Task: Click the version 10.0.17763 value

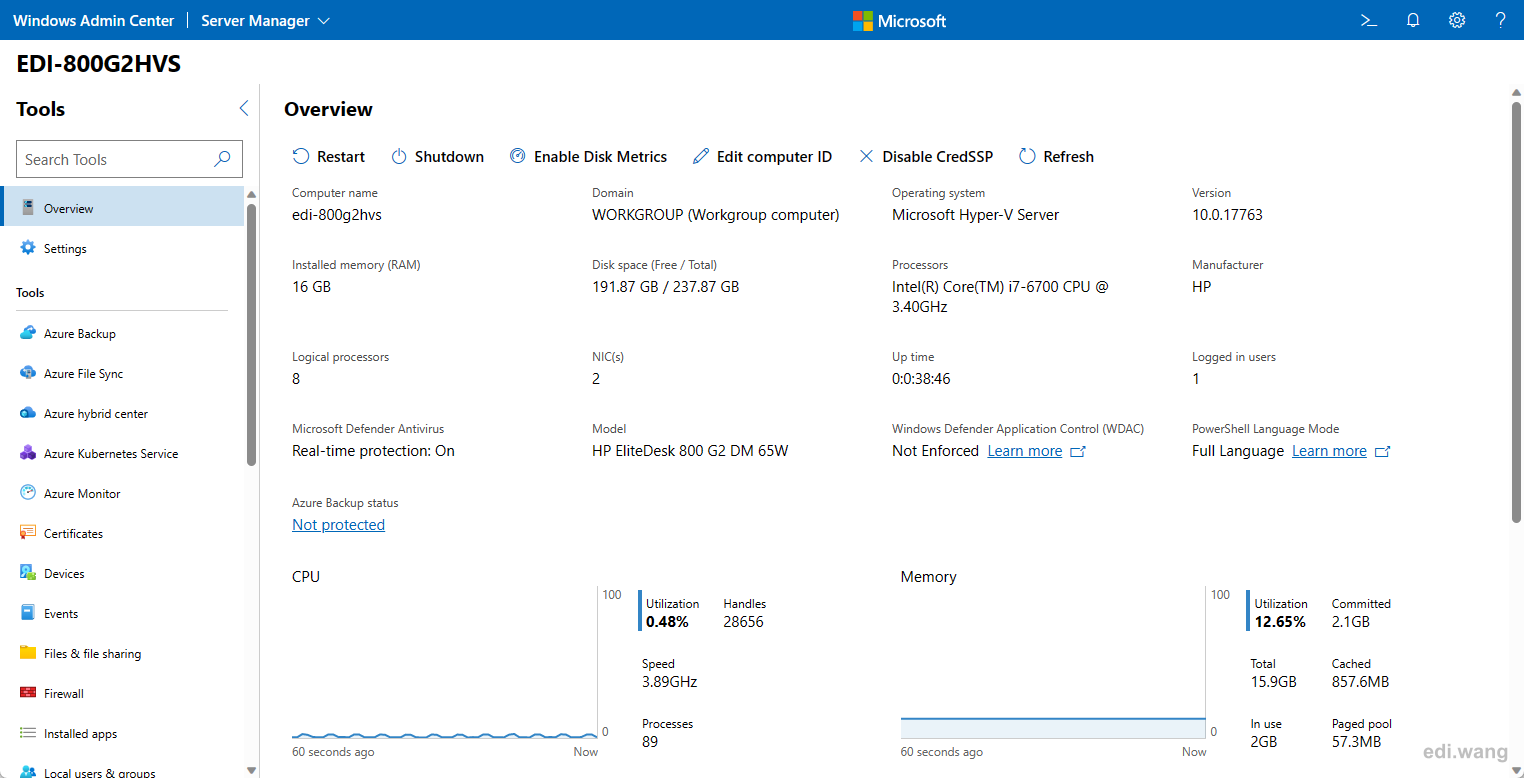Action: pyautogui.click(x=1227, y=215)
